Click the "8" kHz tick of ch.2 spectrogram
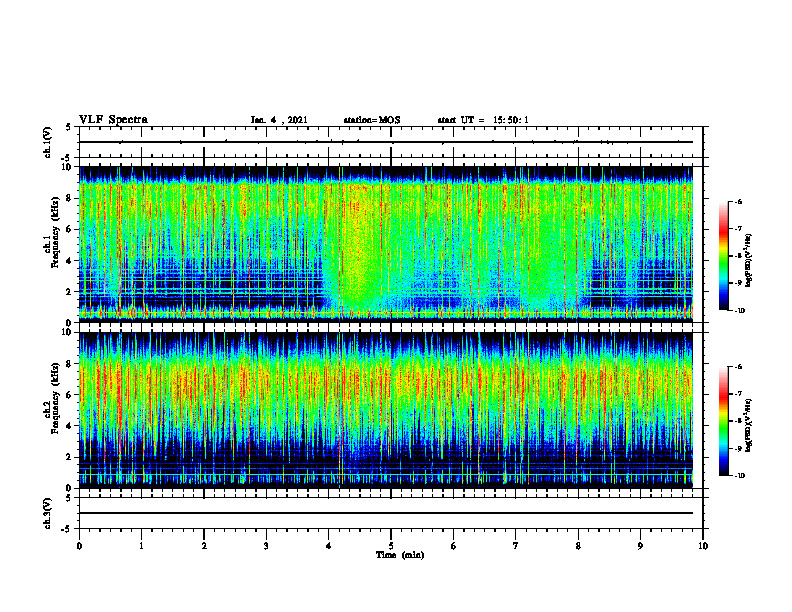Screen dimensions: 792x612 point(69,364)
